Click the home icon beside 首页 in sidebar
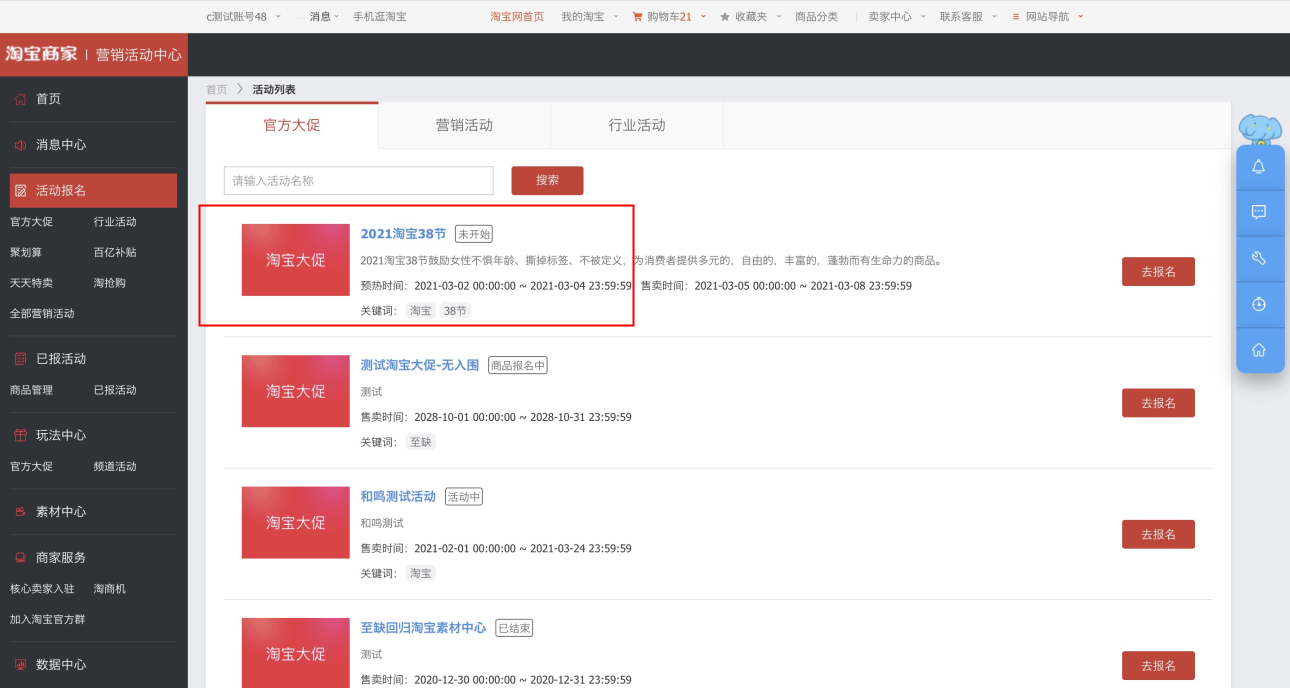The image size is (1290, 688). [20, 99]
